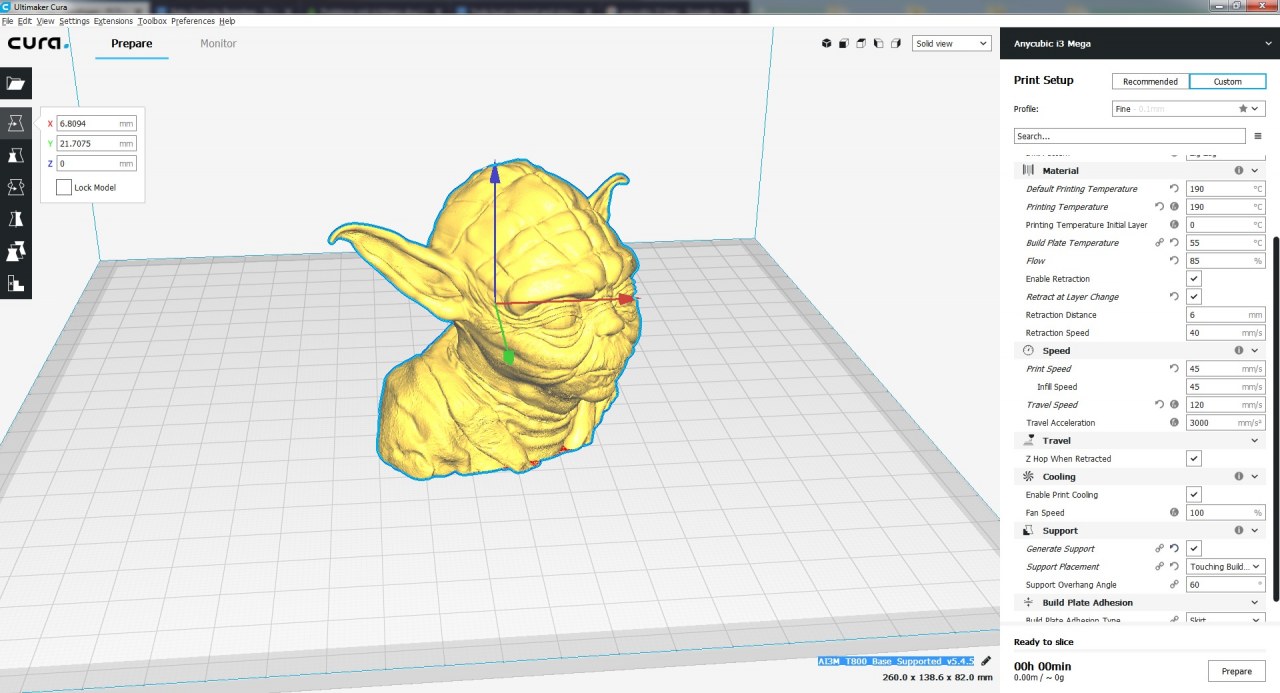The width and height of the screenshot is (1280, 693).
Task: Uncheck Z Hop When Retracted
Action: (x=1194, y=459)
